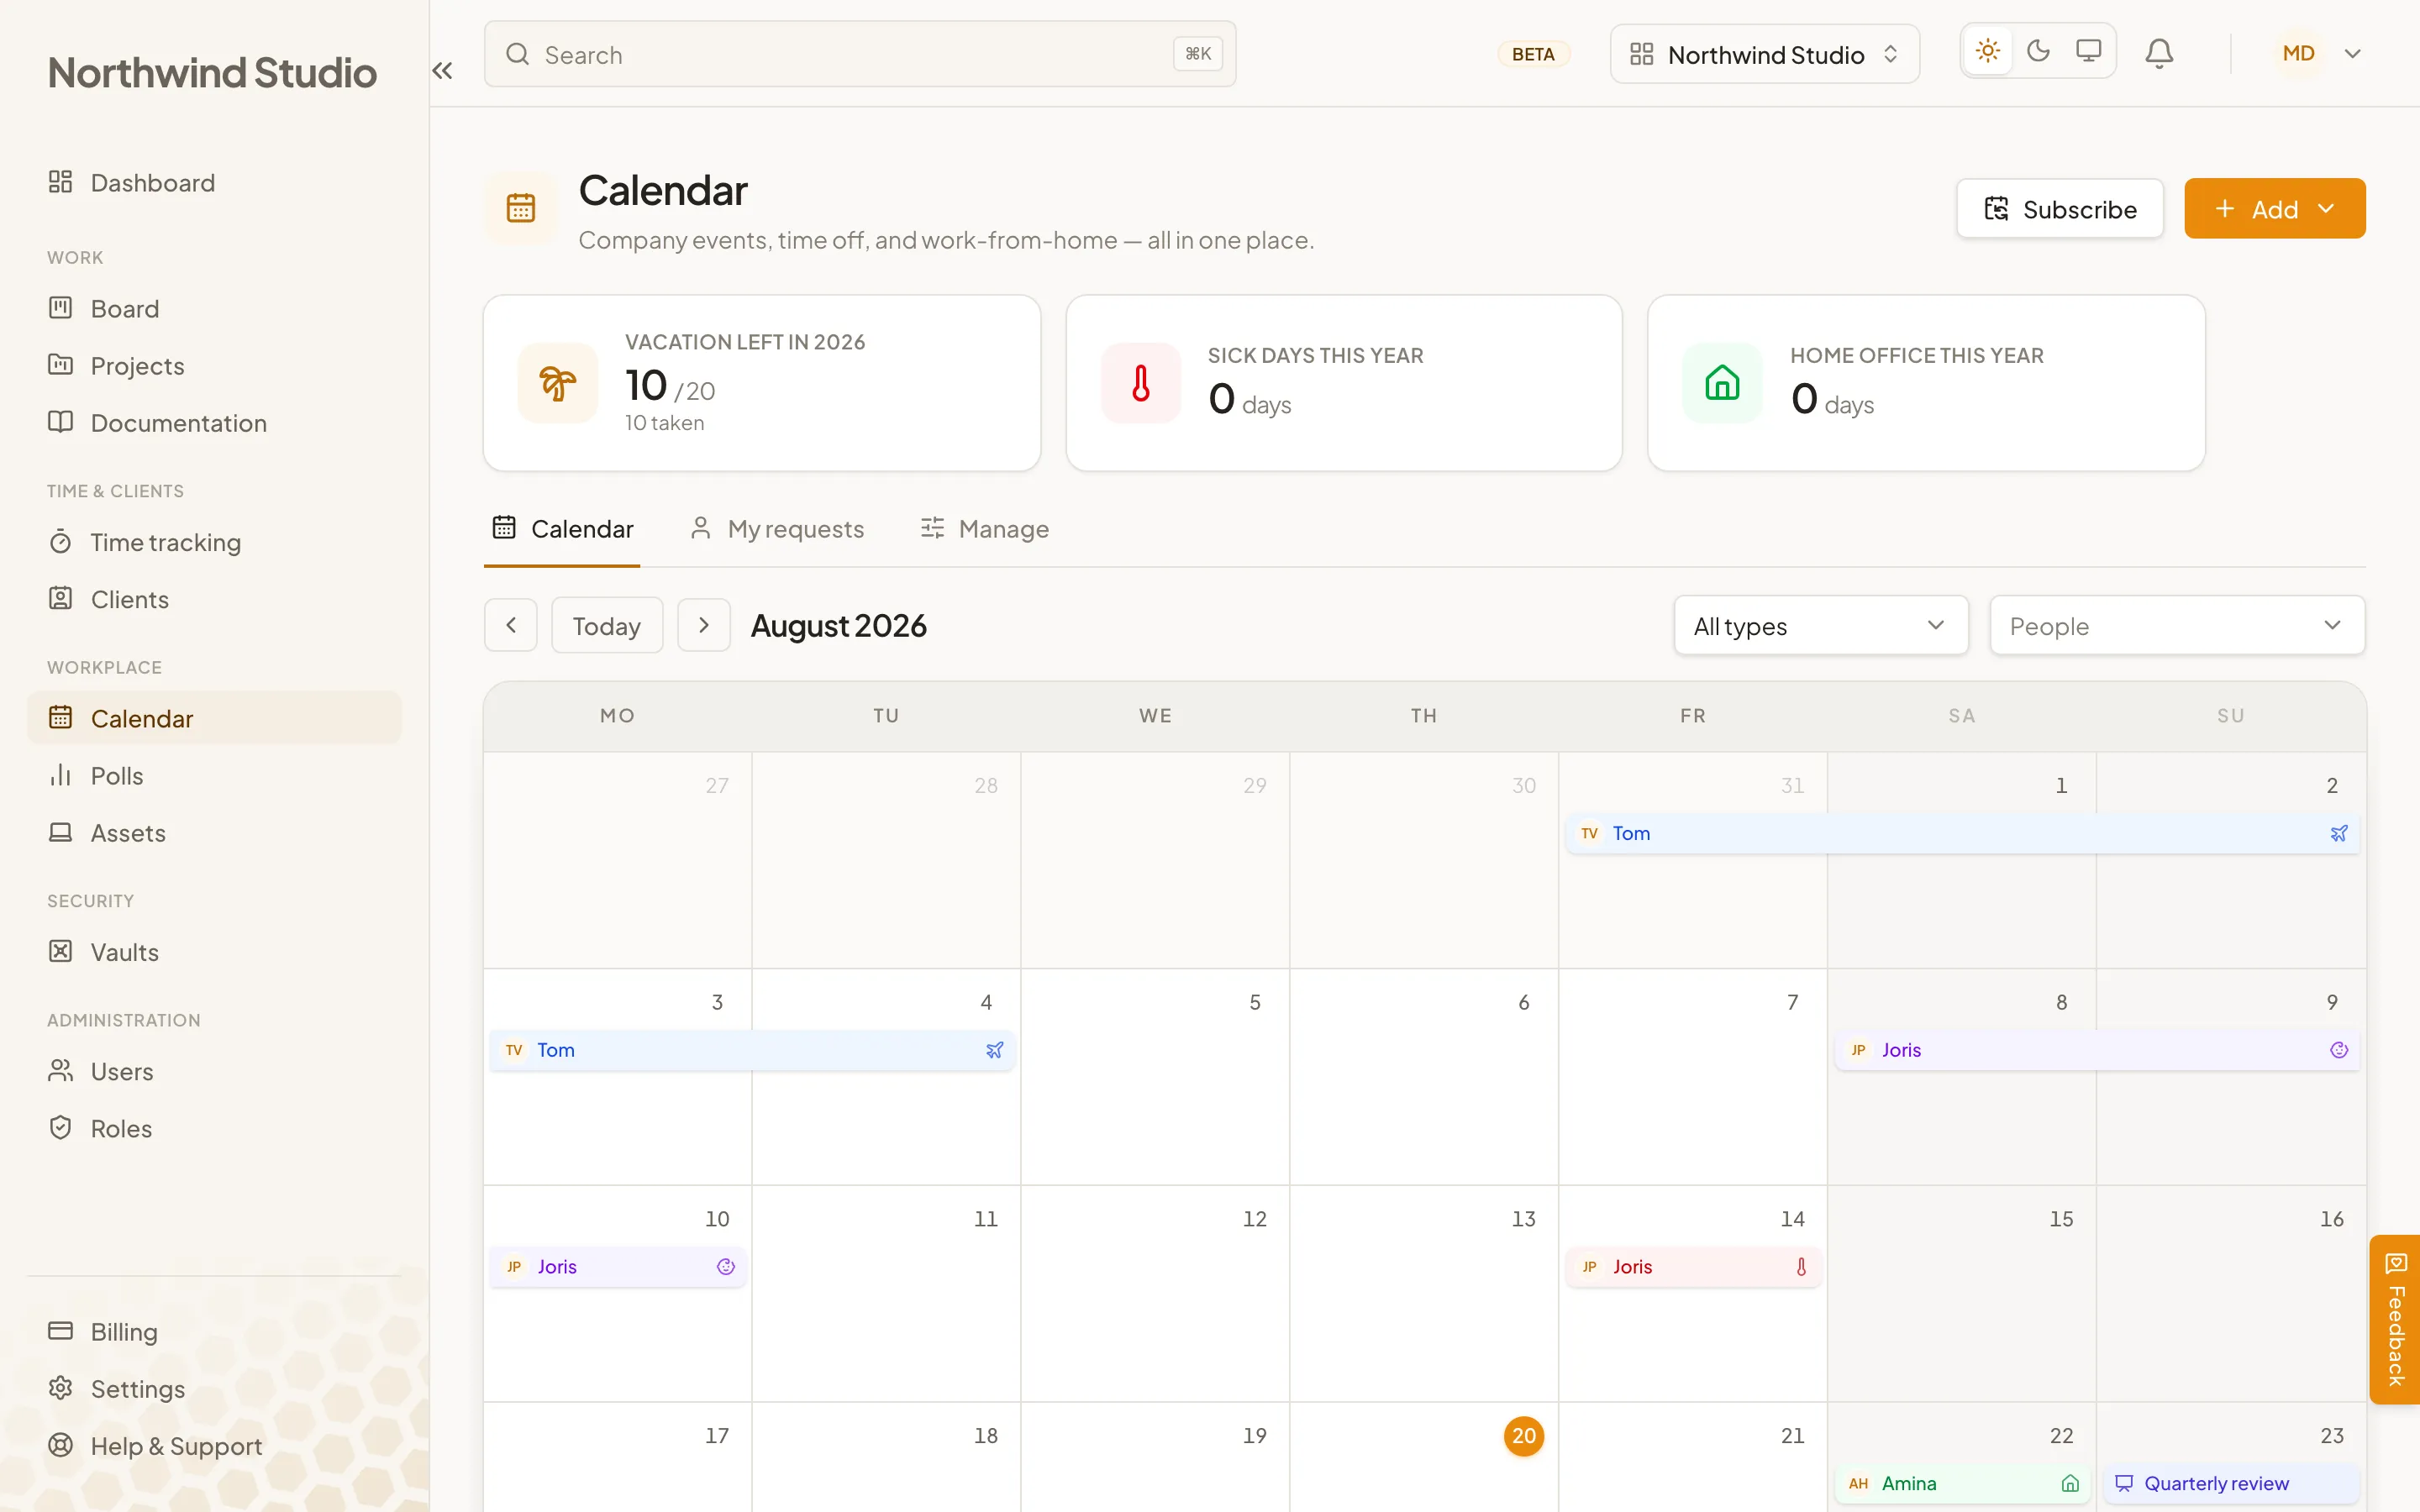
Task: Open Assets page
Action: 214,832
